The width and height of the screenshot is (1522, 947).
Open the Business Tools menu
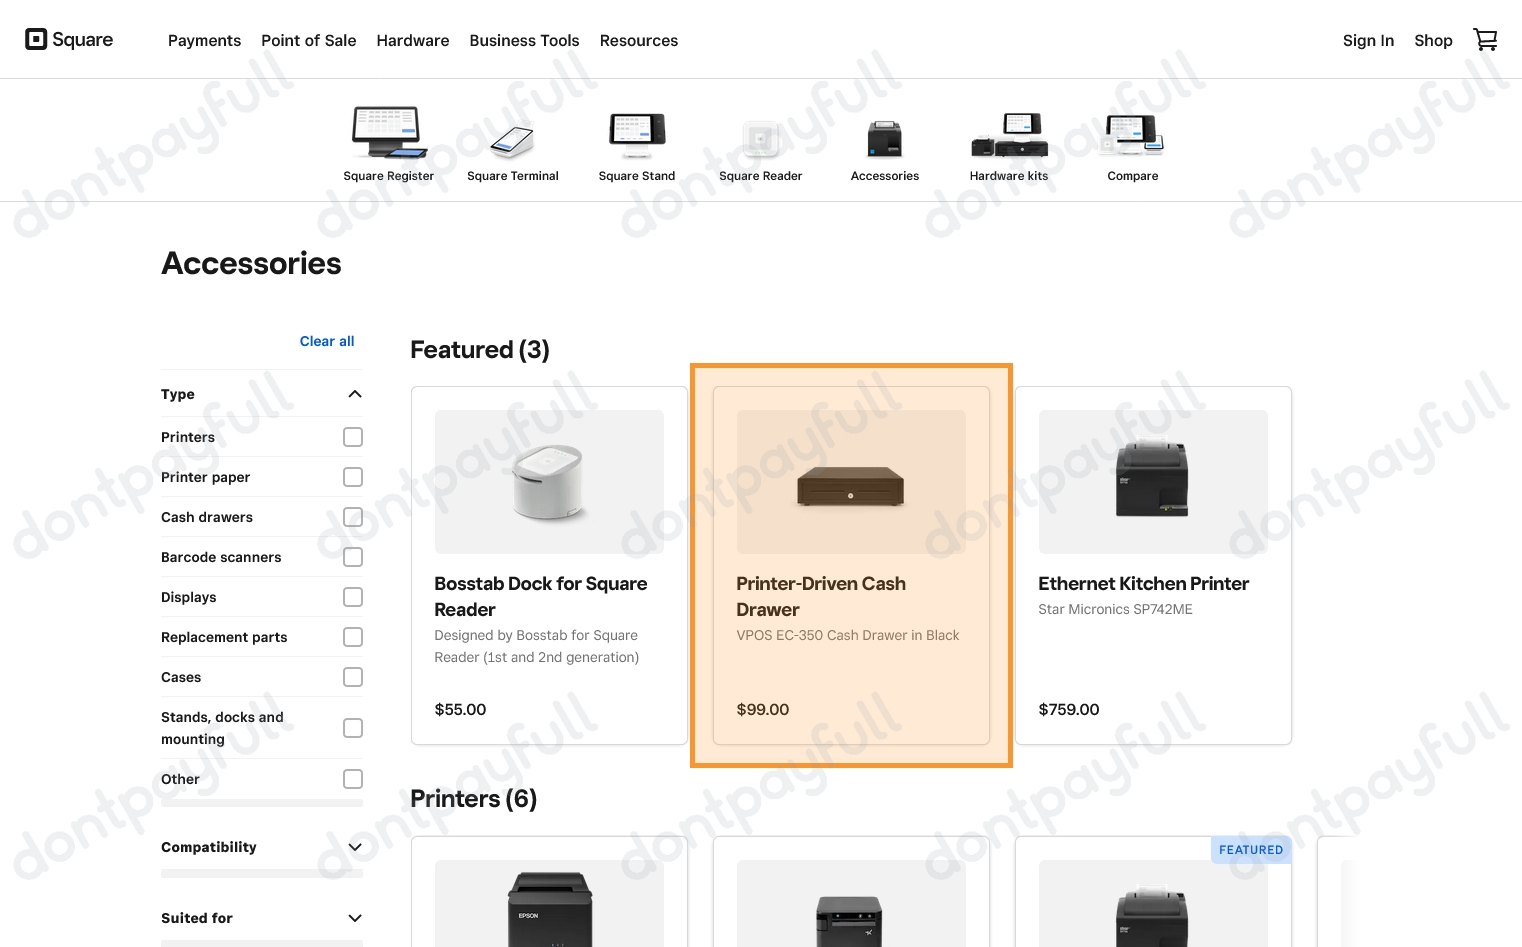pos(524,40)
